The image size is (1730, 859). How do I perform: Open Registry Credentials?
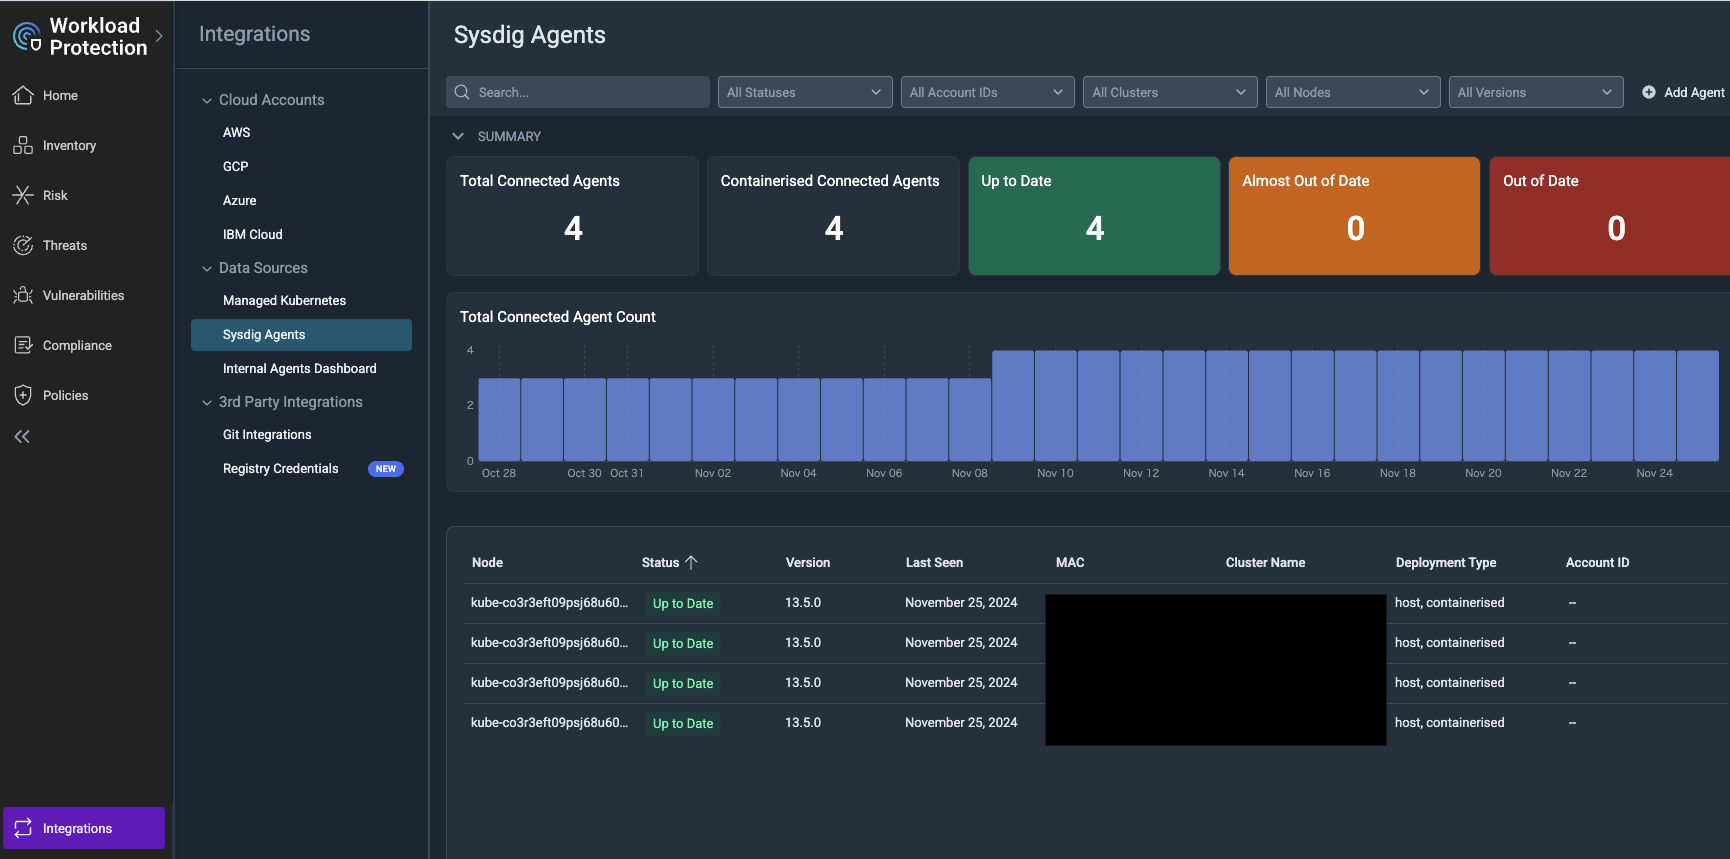pos(281,468)
